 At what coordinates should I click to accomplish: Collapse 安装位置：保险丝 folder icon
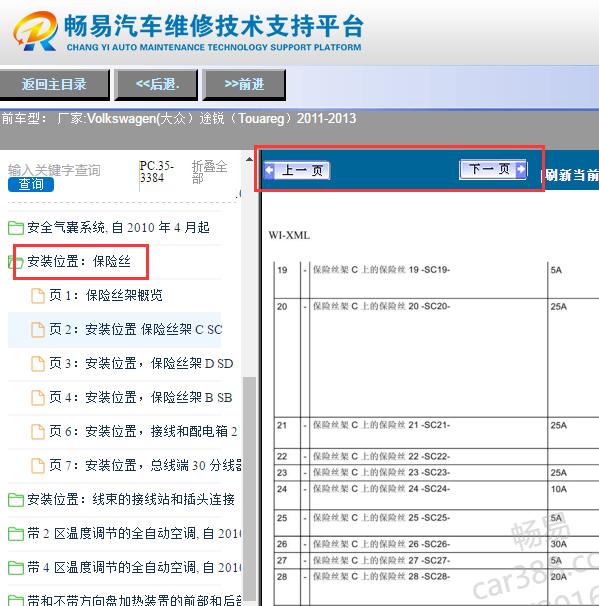pyautogui.click(x=16, y=262)
